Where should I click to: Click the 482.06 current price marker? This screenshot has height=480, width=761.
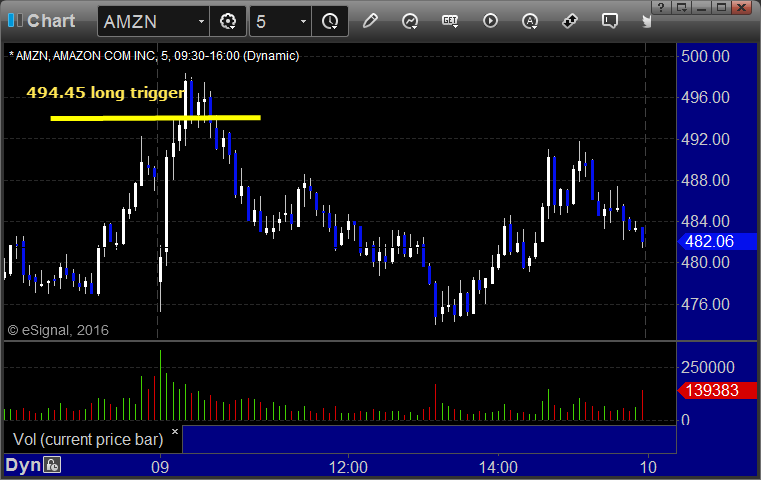point(717,241)
